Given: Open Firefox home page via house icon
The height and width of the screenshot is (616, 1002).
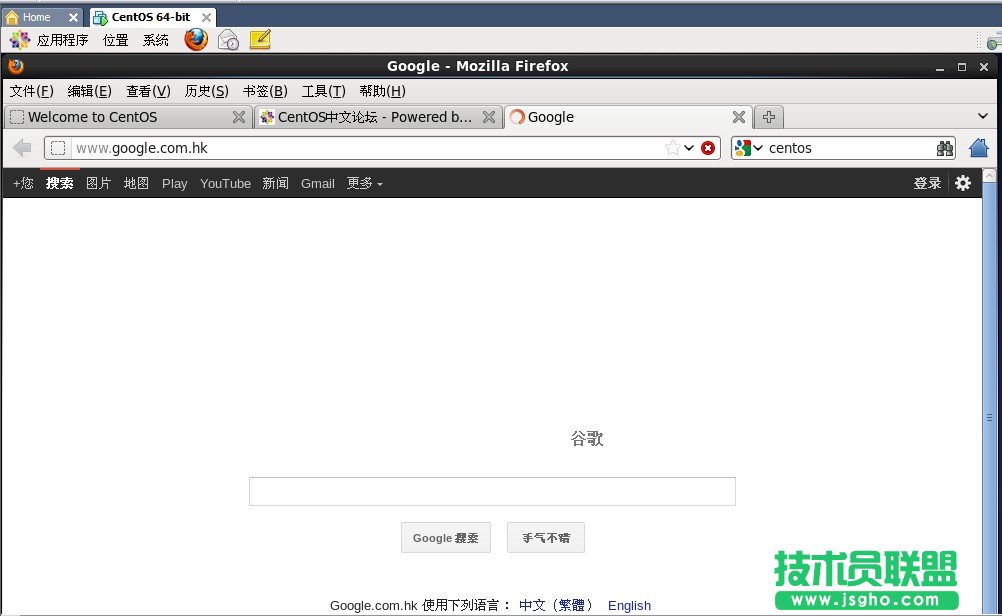Looking at the screenshot, I should (978, 148).
